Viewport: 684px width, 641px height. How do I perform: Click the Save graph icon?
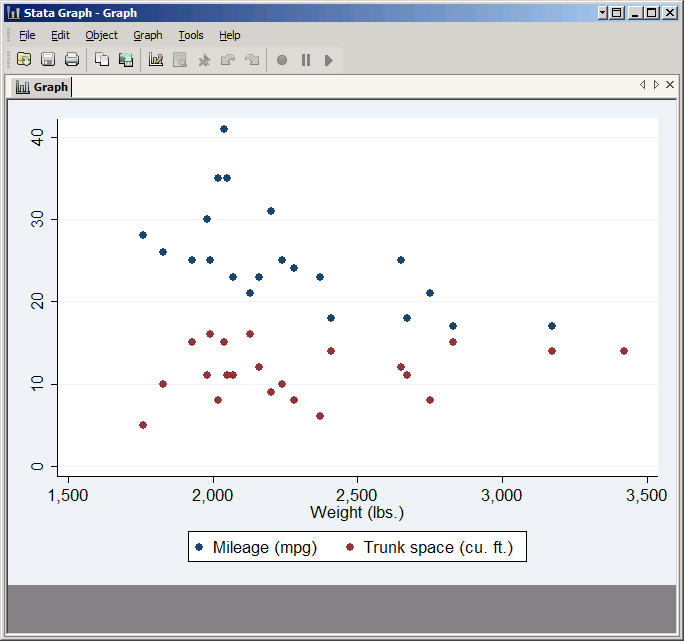click(48, 60)
